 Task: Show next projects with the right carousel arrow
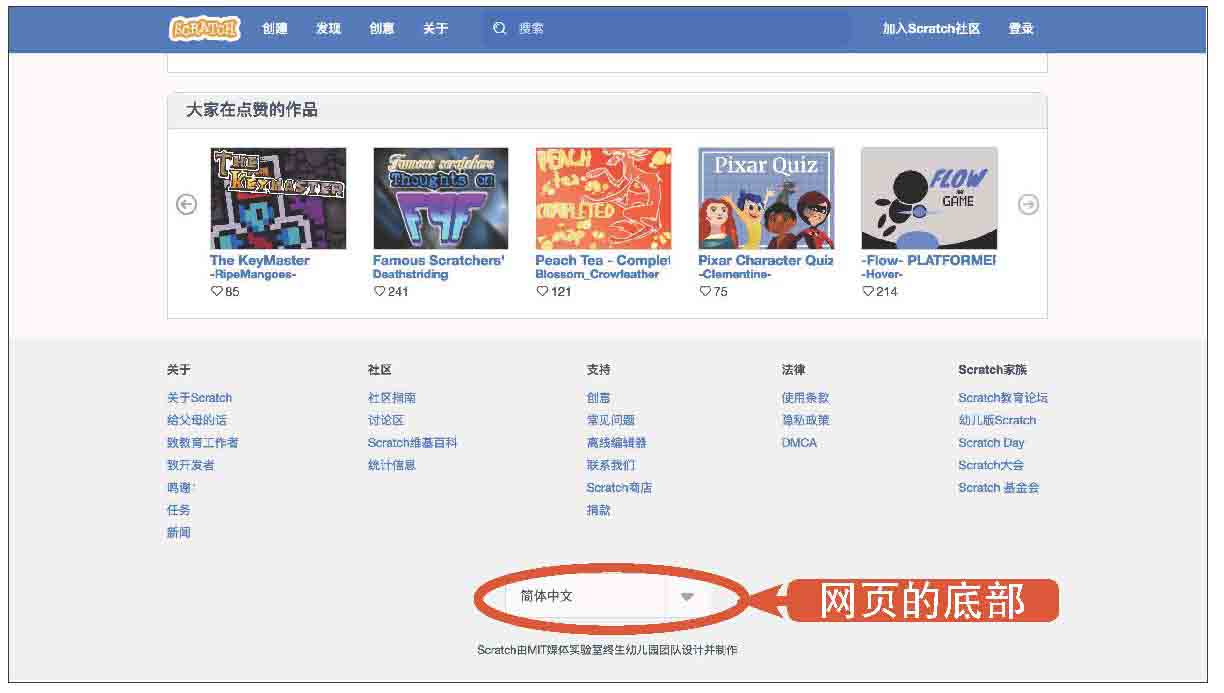click(x=1028, y=204)
